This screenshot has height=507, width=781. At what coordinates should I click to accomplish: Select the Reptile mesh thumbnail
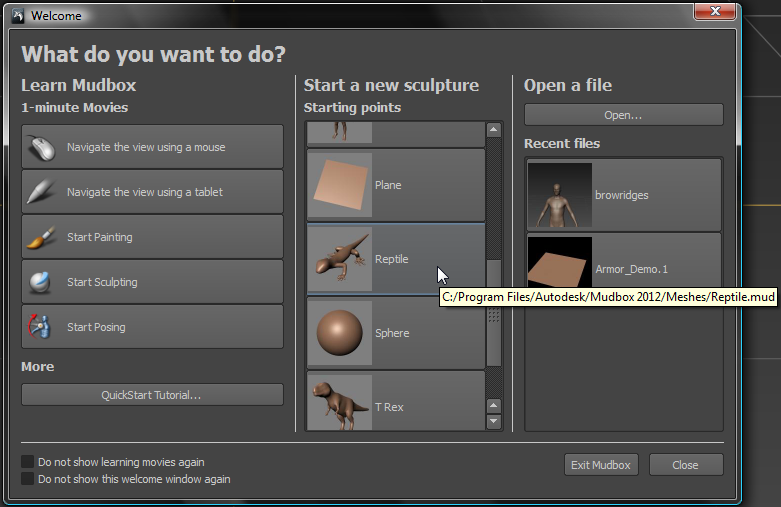click(x=340, y=259)
